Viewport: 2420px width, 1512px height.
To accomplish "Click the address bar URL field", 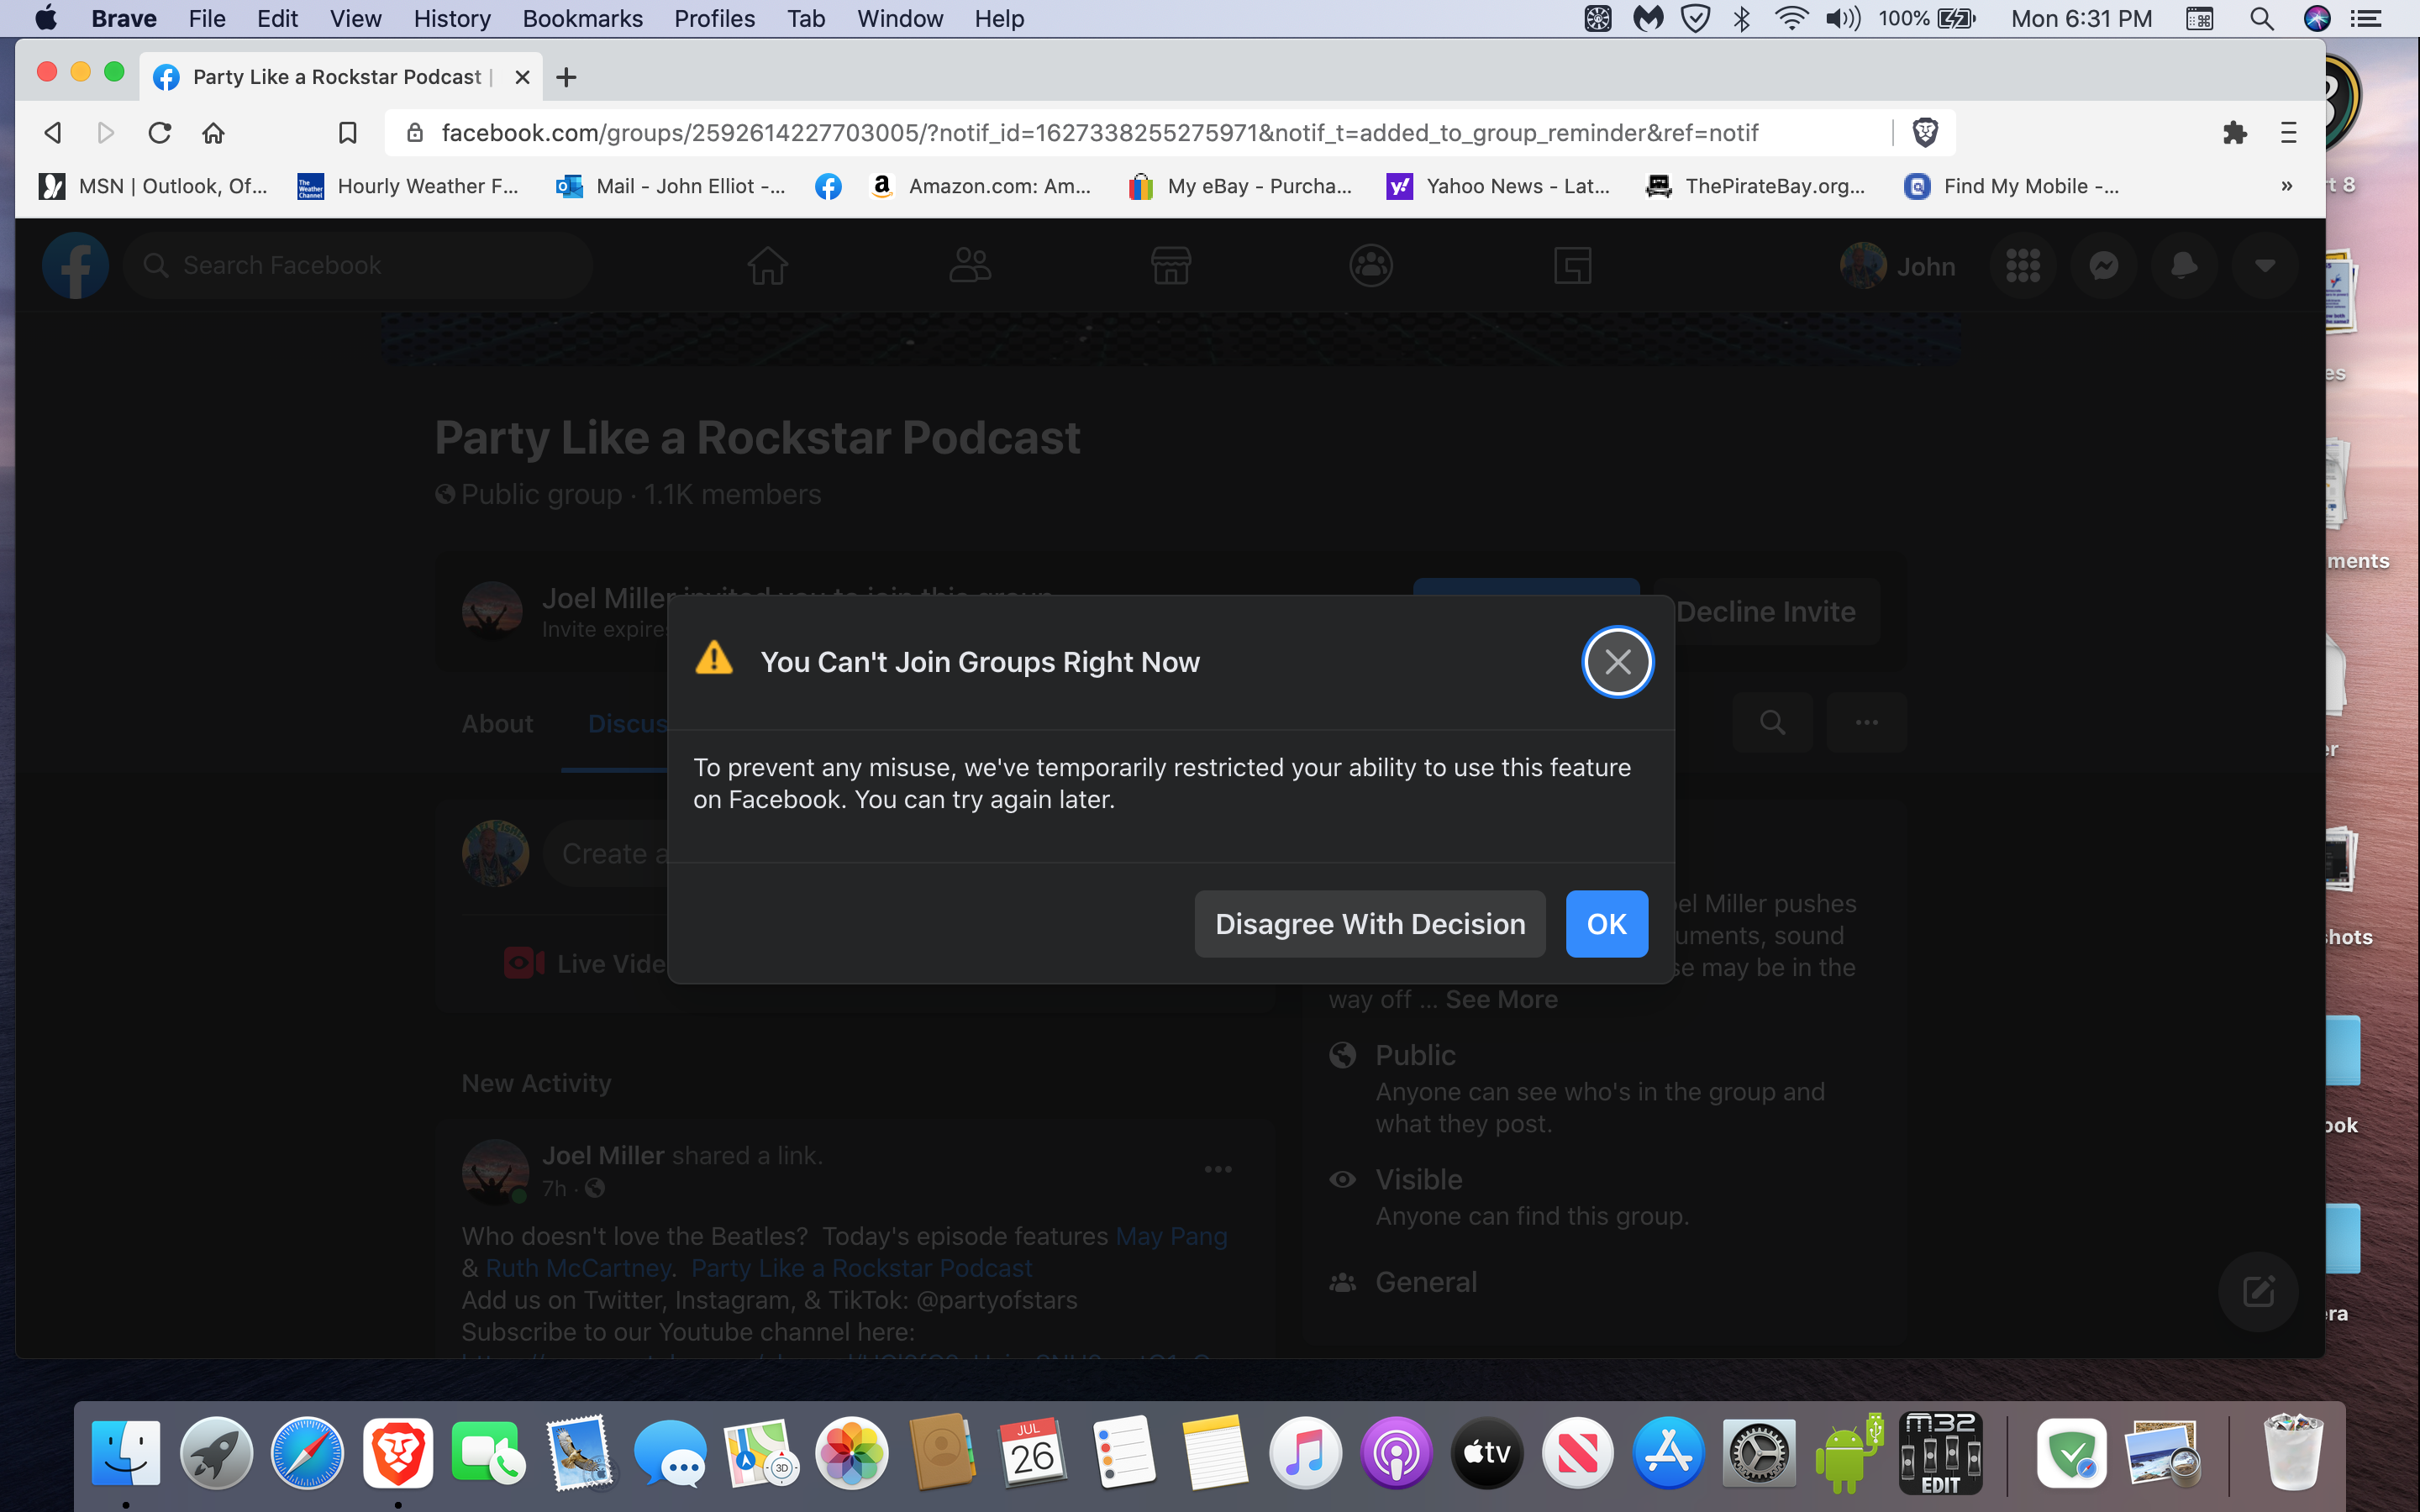I will [1100, 132].
